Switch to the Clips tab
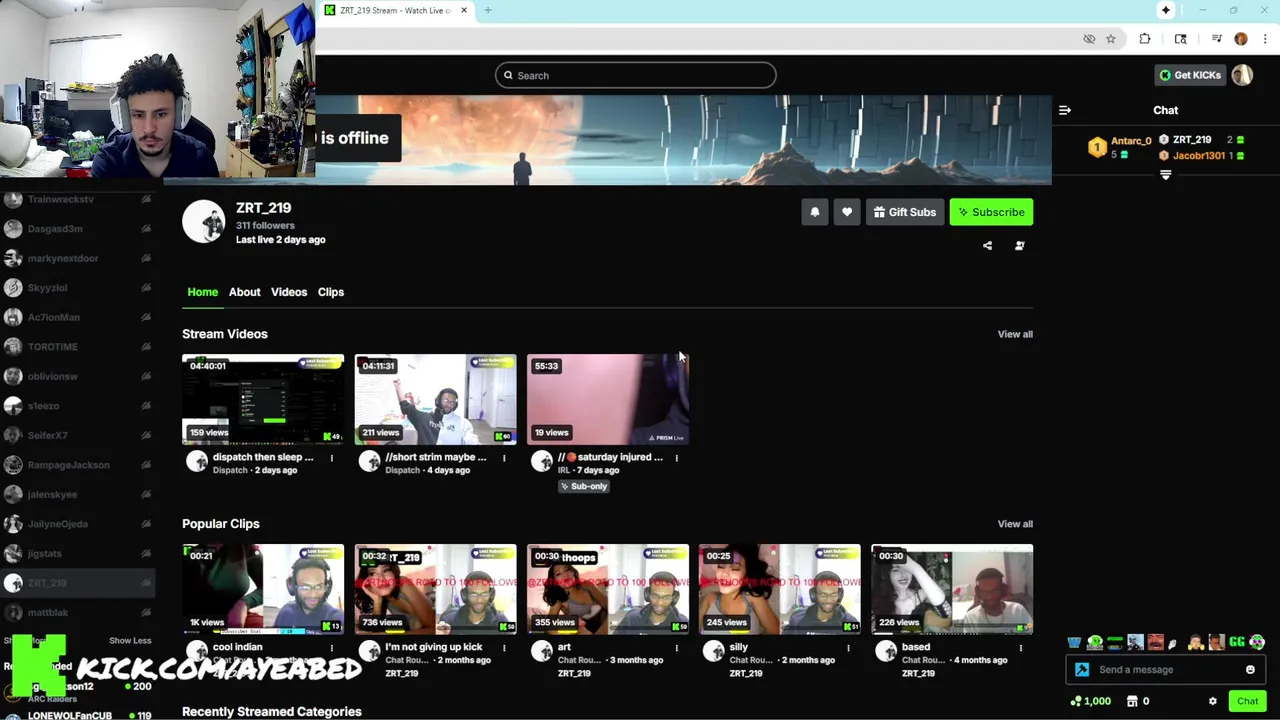Viewport: 1280px width, 720px height. point(331,292)
